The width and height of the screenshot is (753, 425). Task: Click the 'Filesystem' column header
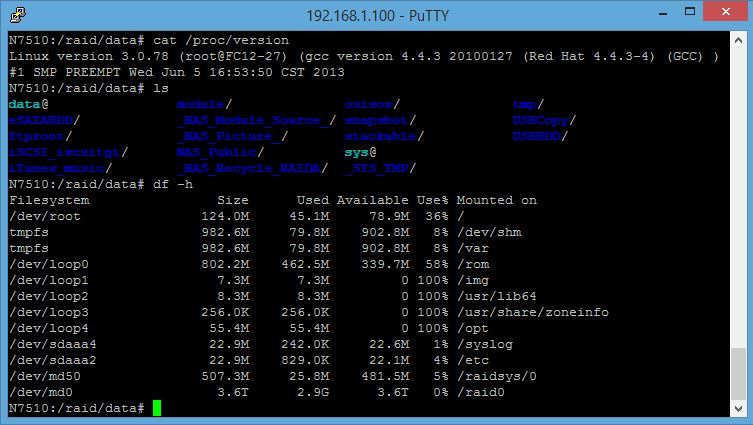49,200
